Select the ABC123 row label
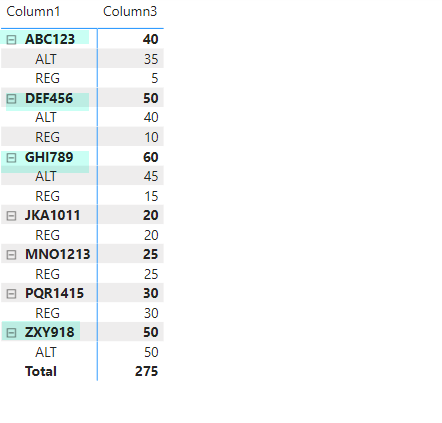Viewport: 442px width, 423px height. (50, 39)
